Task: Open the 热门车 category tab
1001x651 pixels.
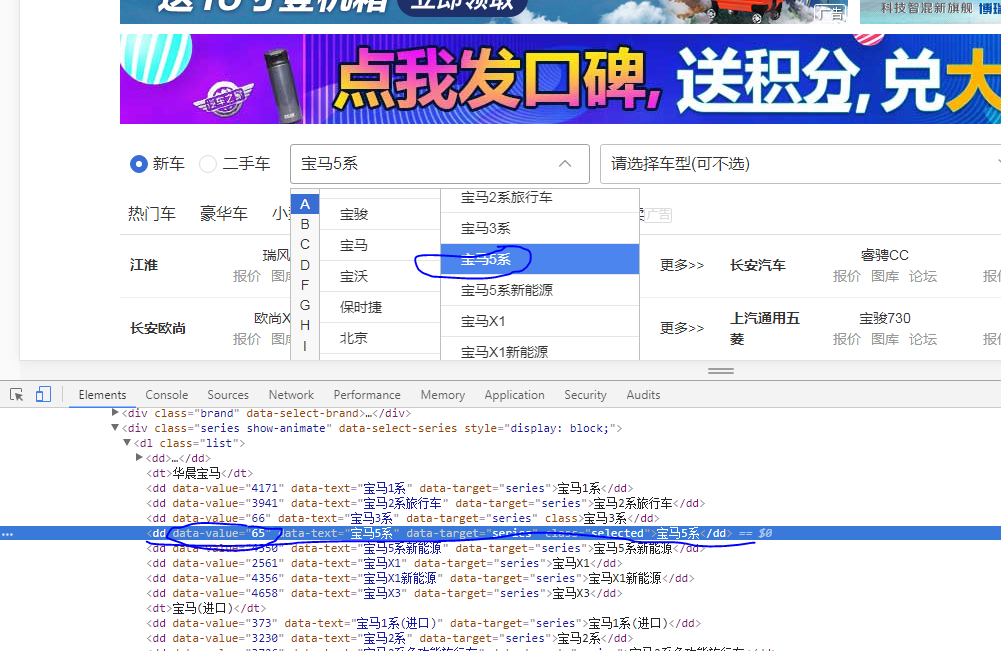Action: point(152,214)
